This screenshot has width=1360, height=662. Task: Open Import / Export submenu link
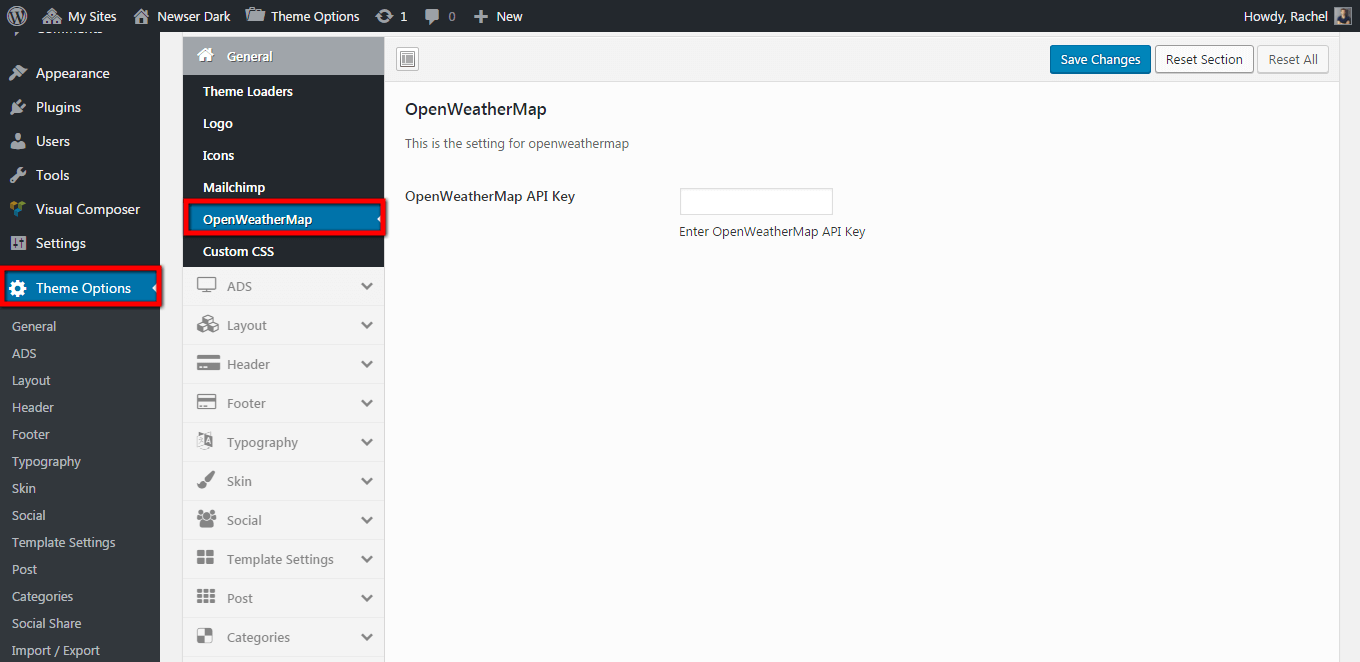[56, 650]
